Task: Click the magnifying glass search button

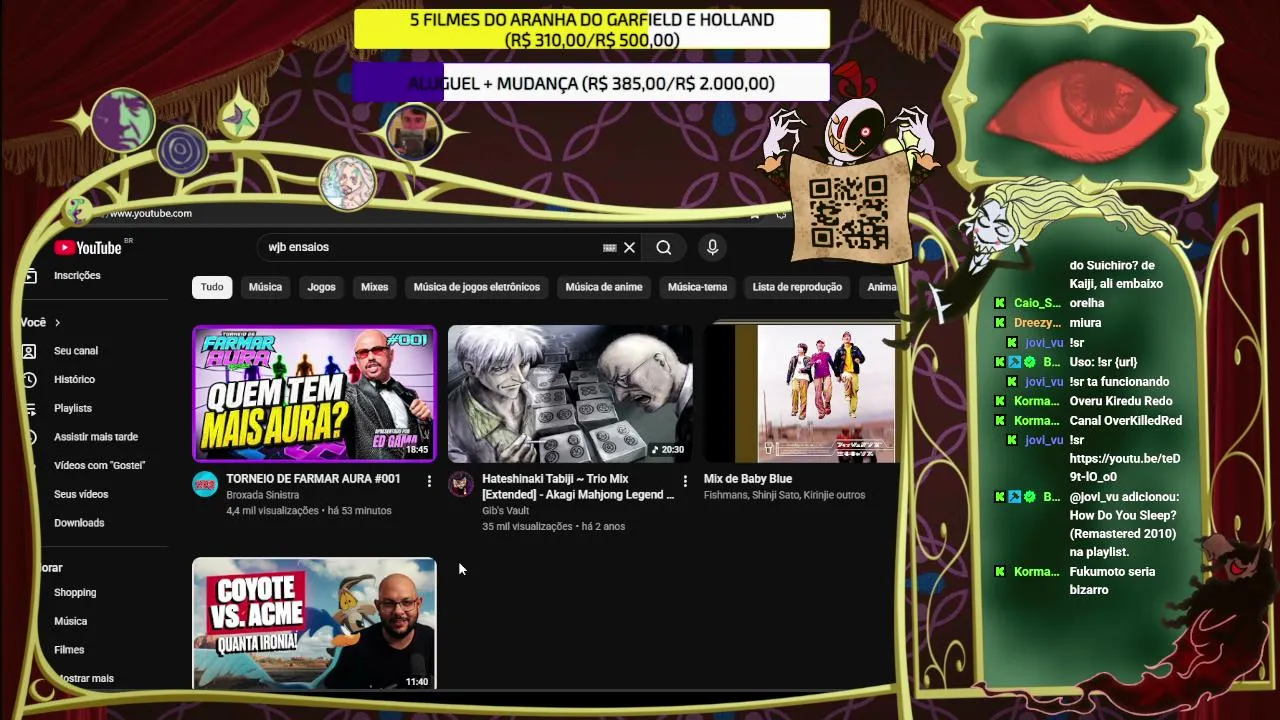Action: click(664, 247)
